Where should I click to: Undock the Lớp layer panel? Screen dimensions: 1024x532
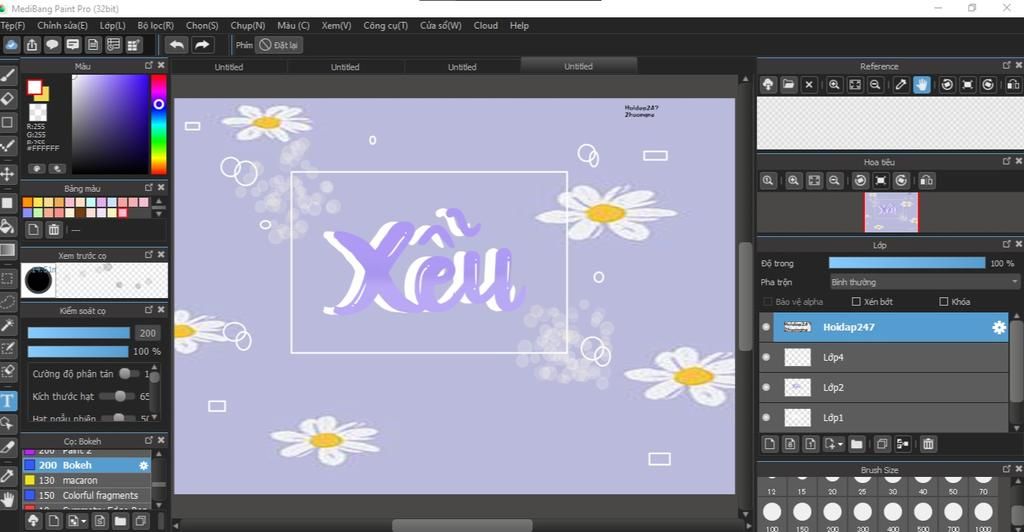click(1006, 243)
